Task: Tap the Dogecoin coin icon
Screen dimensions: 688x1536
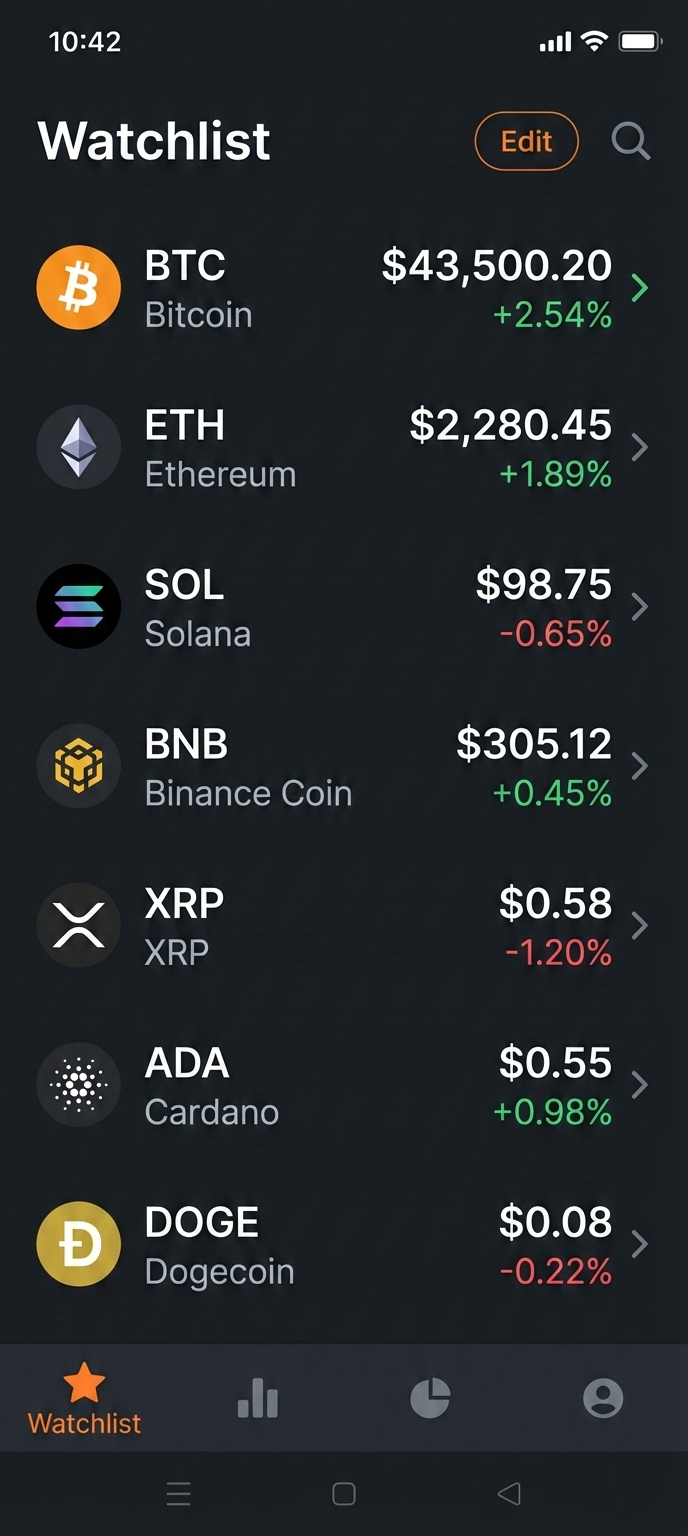Action: tap(78, 1244)
